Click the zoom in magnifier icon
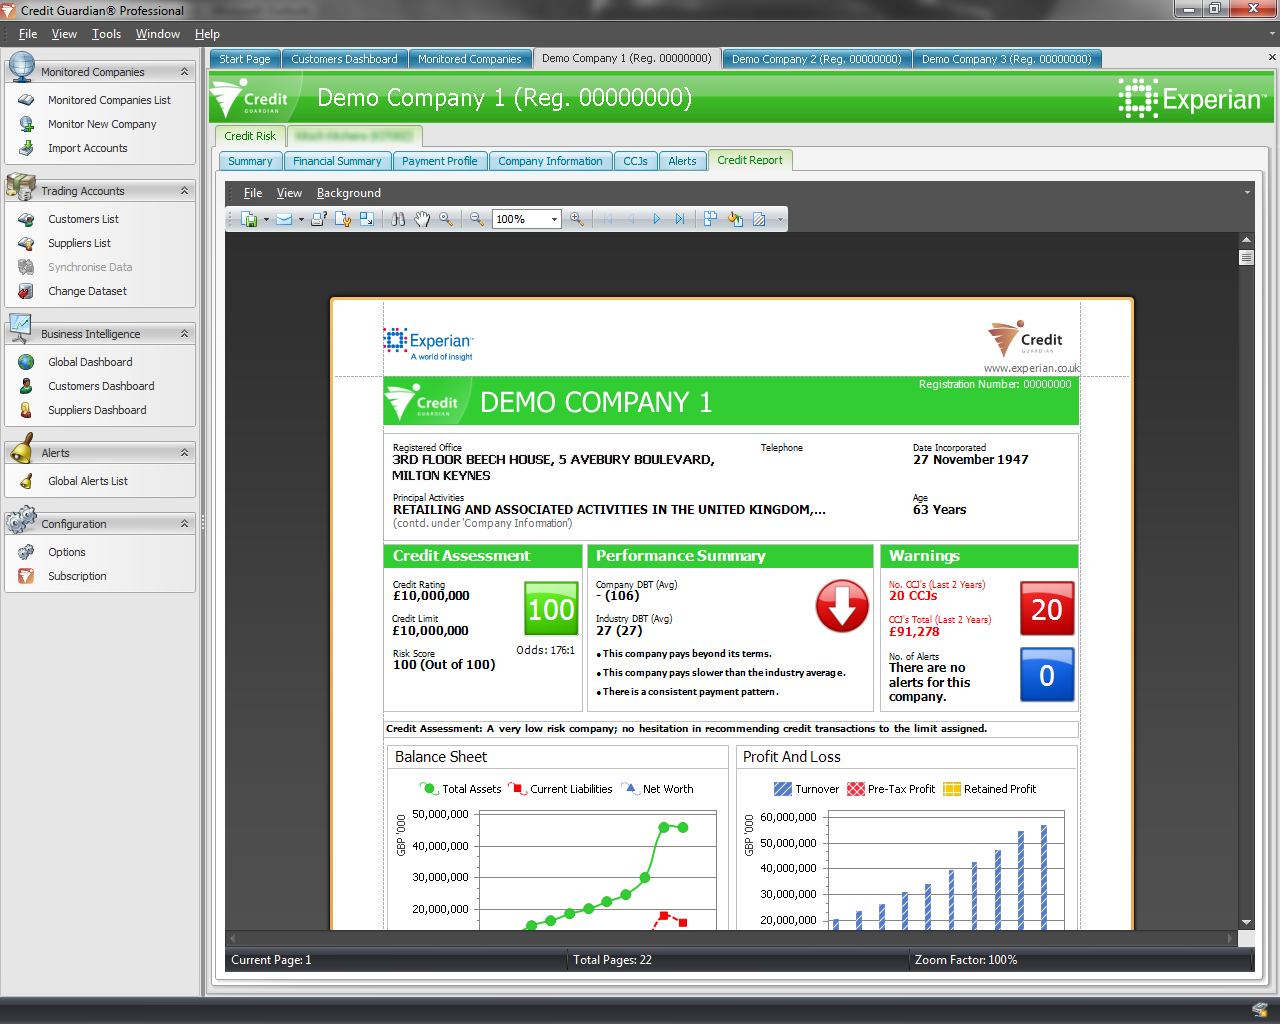This screenshot has height=1024, width=1280. point(577,219)
